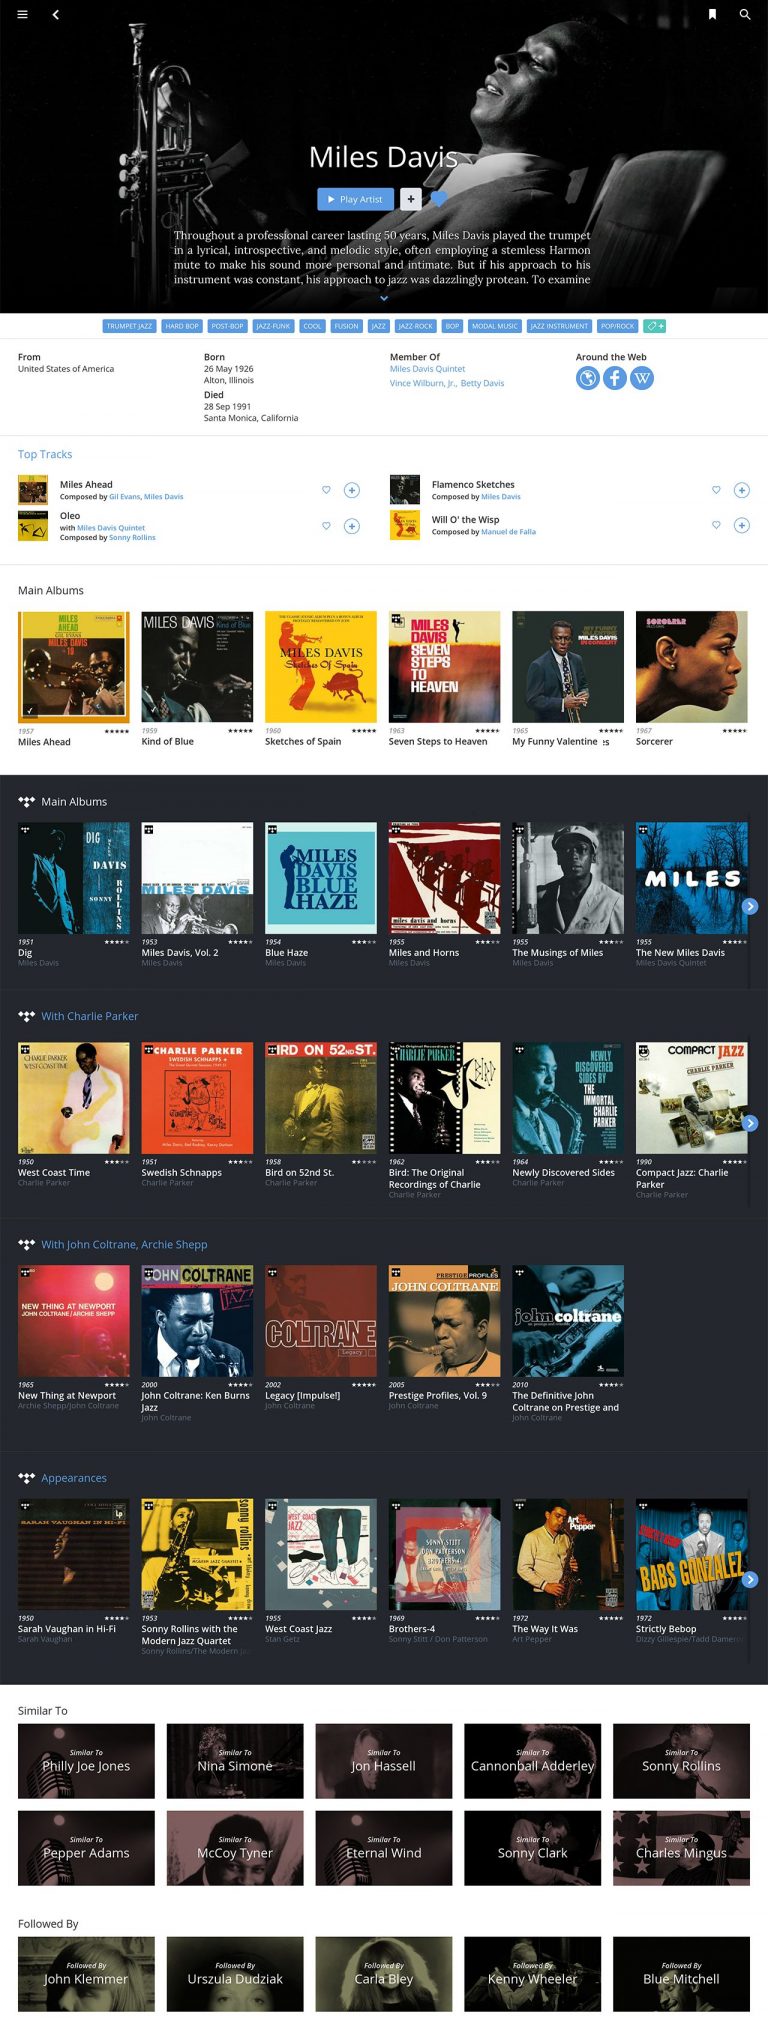Image resolution: width=768 pixels, height=2018 pixels.
Task: Open the Manuel de Falla composer link
Action: click(508, 532)
